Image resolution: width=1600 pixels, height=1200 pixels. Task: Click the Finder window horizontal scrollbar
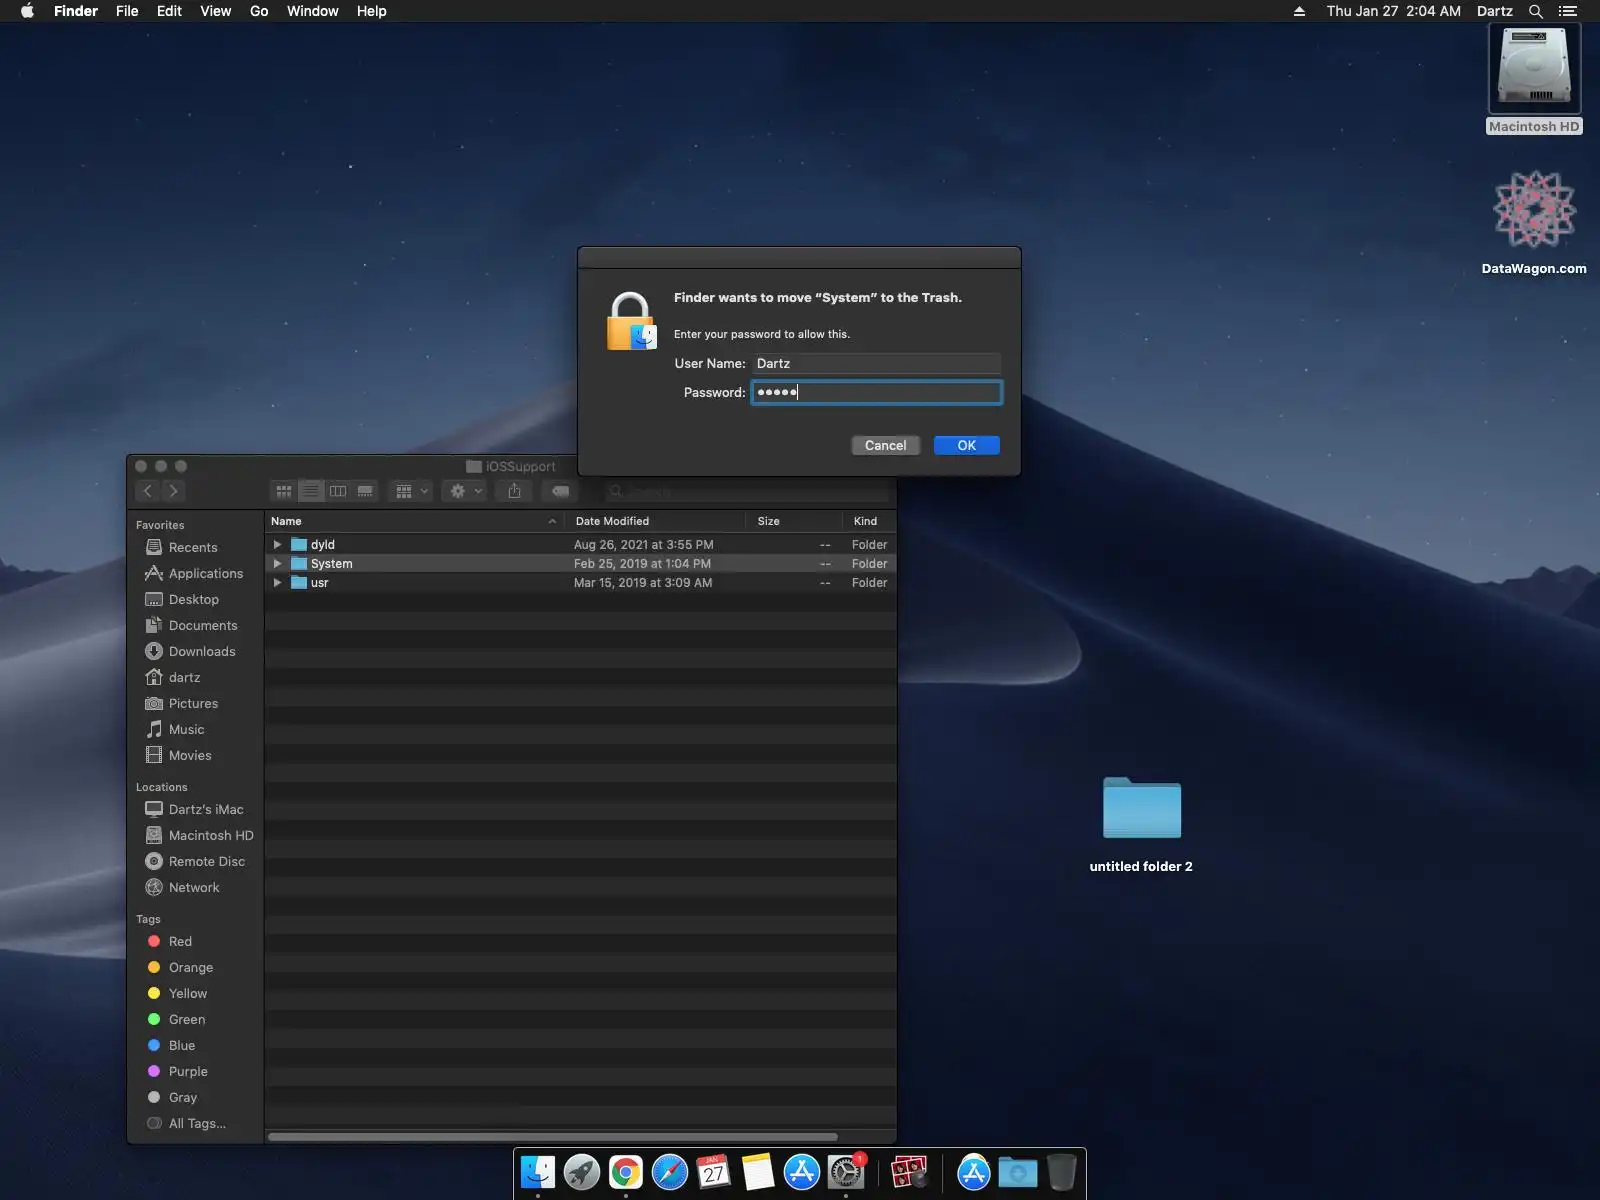point(553,1137)
